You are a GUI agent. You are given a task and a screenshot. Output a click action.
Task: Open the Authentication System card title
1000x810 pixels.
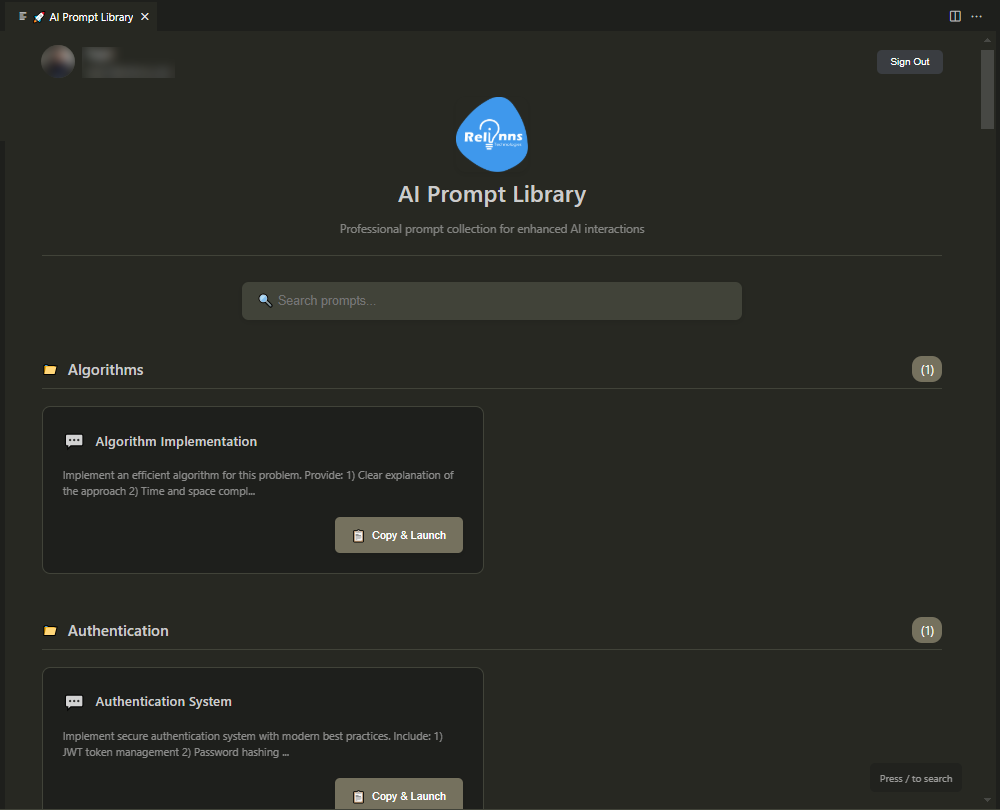[163, 702]
